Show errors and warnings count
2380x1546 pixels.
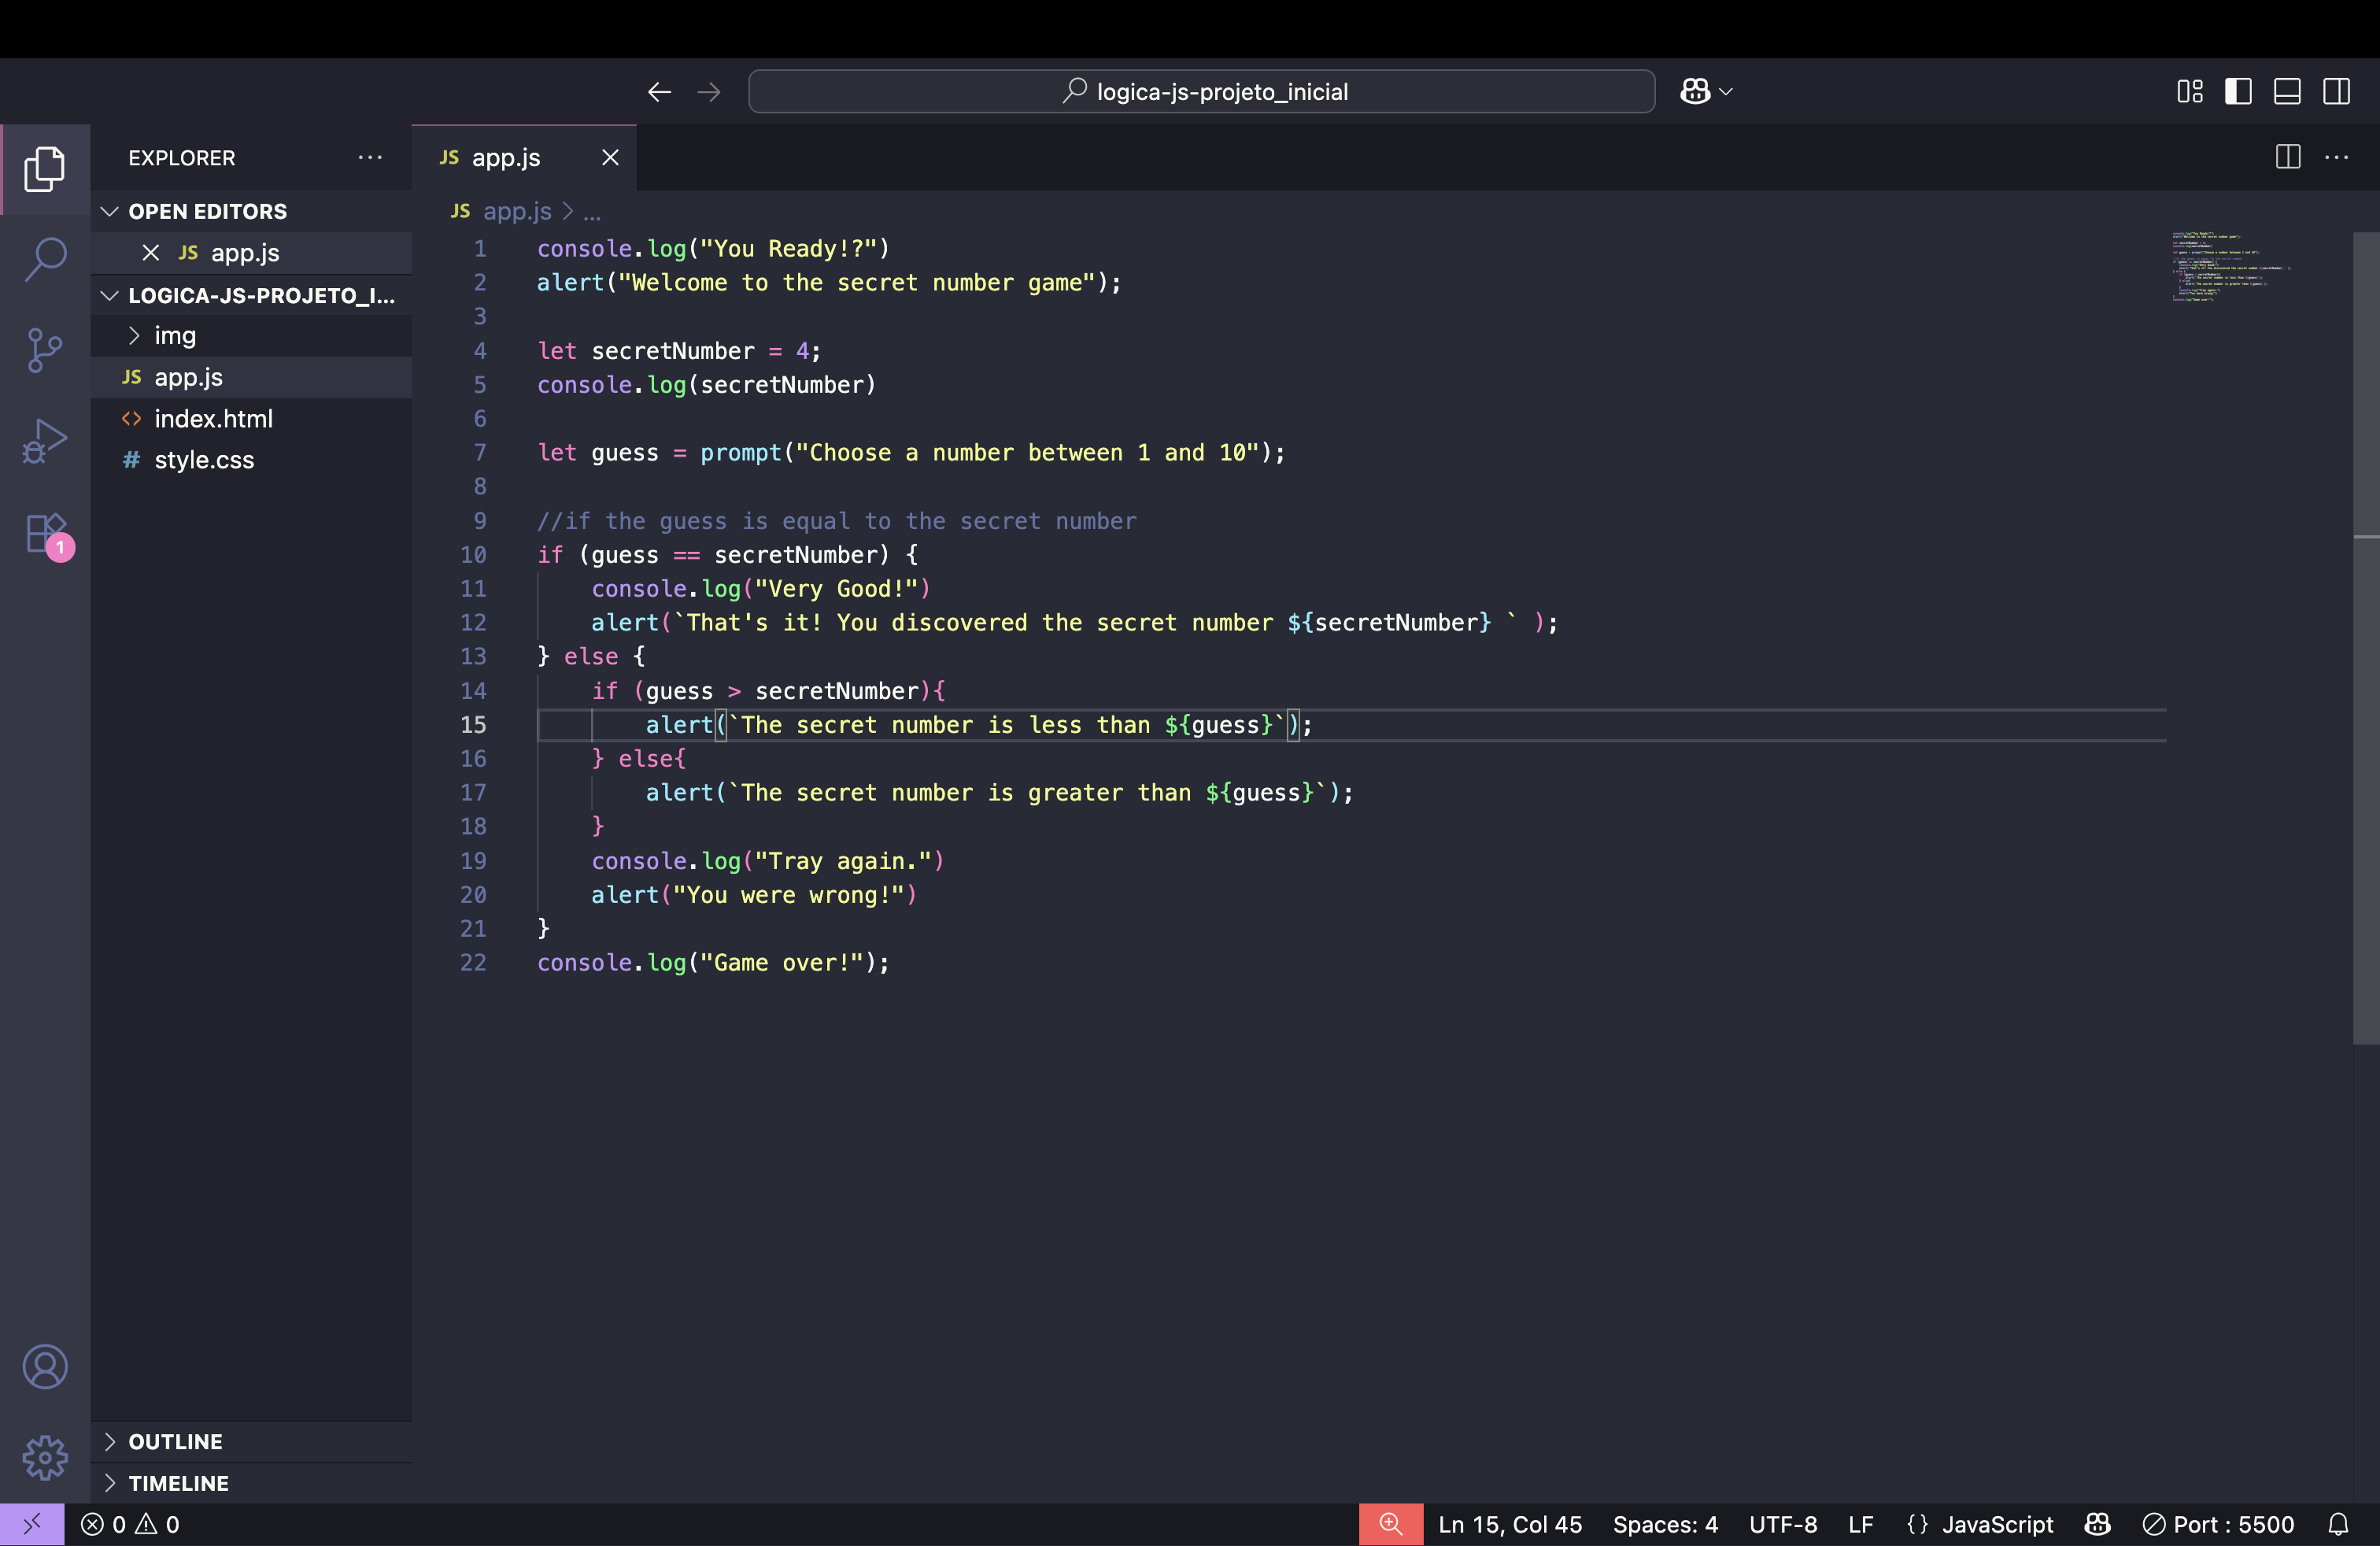pyautogui.click(x=131, y=1524)
